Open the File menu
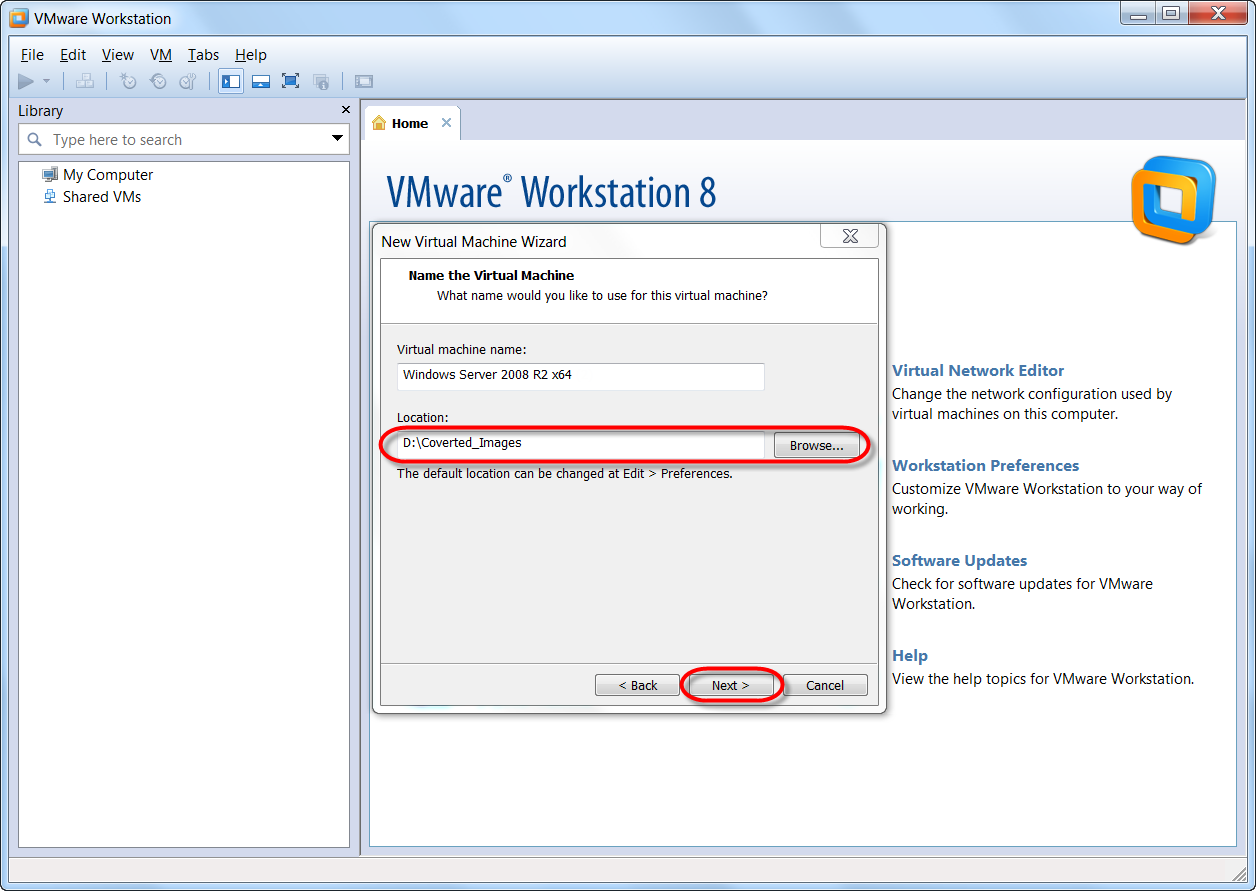1256x891 pixels. pos(32,55)
